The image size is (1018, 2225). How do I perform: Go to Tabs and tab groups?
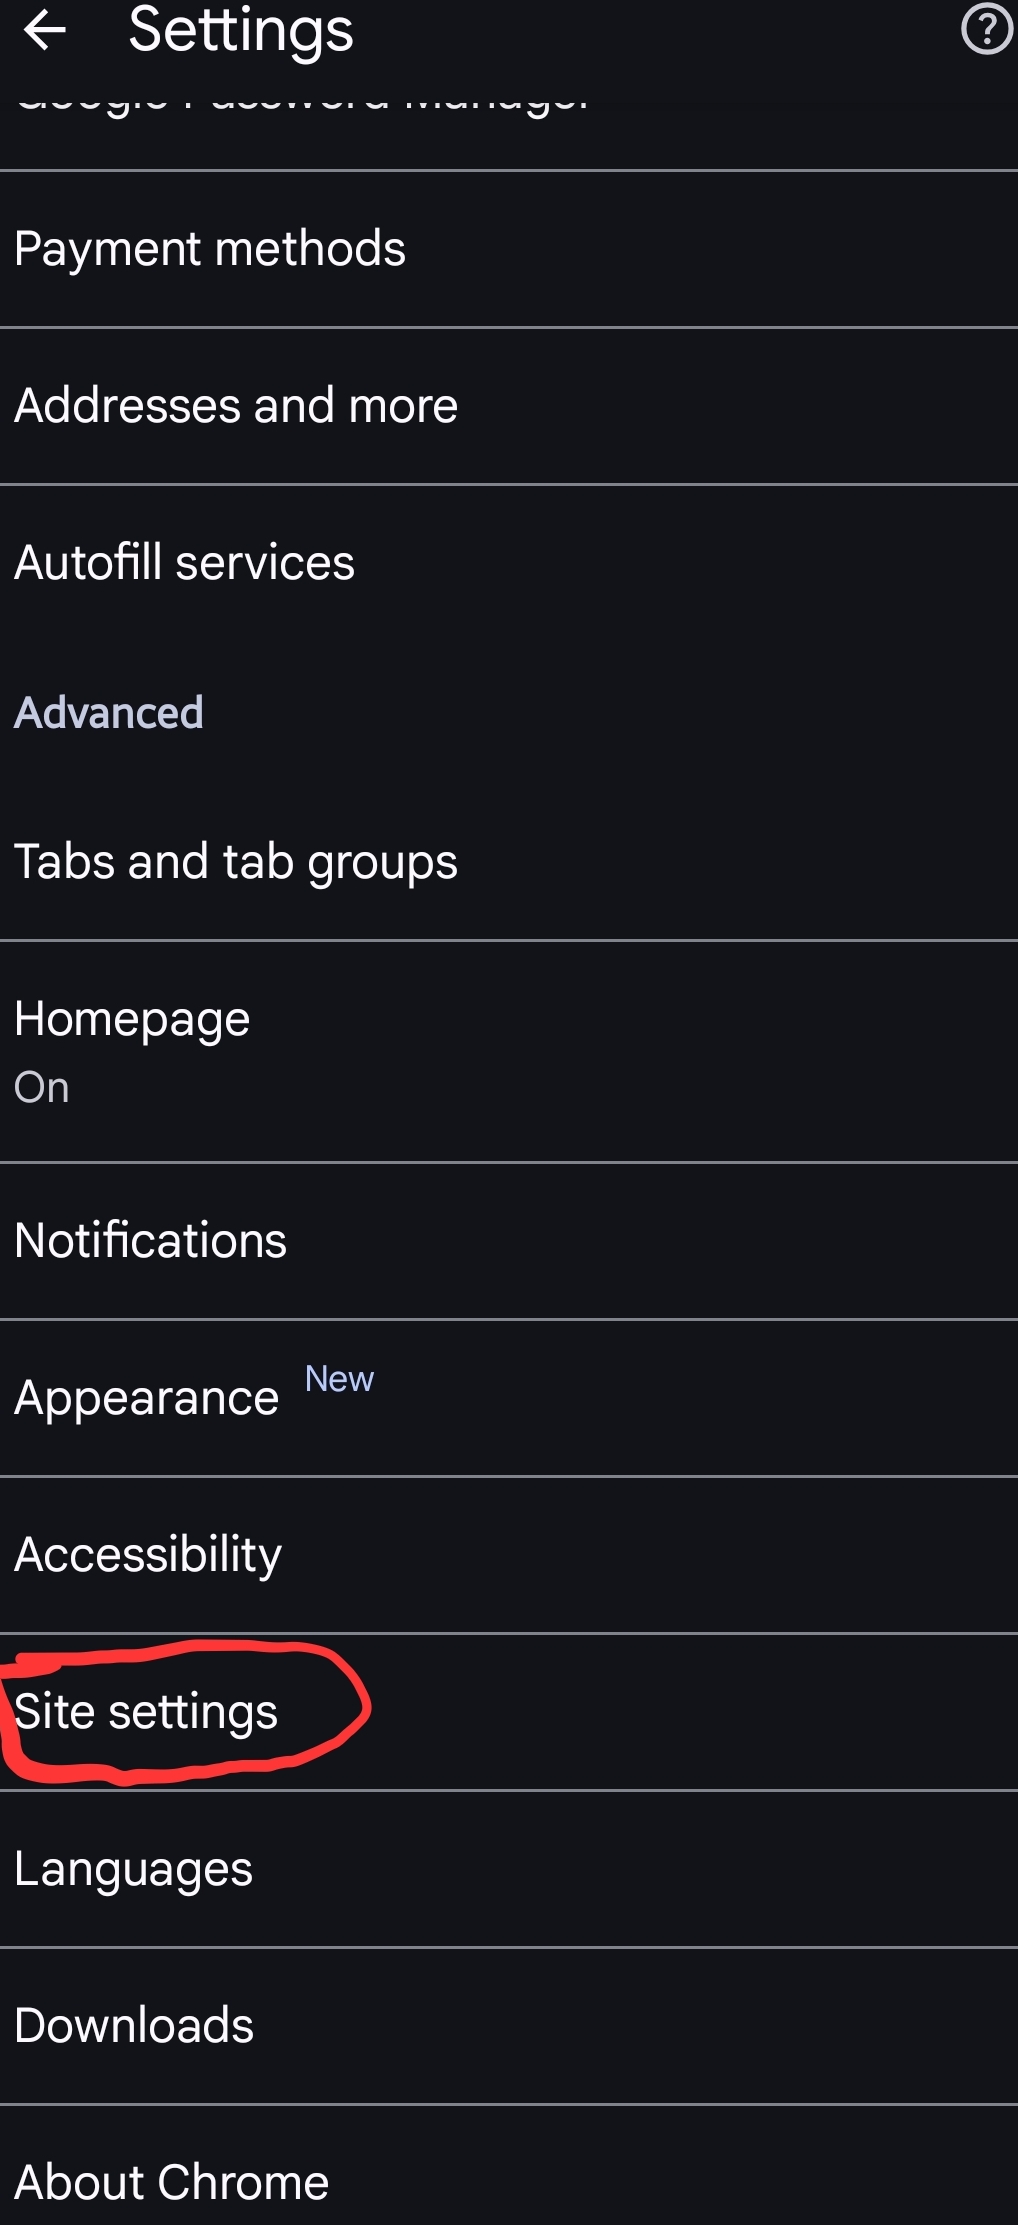(236, 862)
